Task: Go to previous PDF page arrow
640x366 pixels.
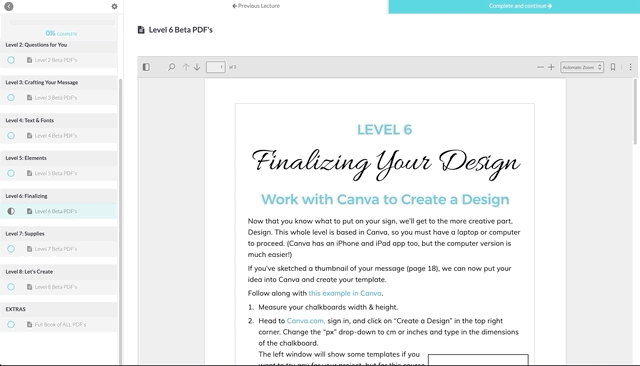Action: click(186, 67)
